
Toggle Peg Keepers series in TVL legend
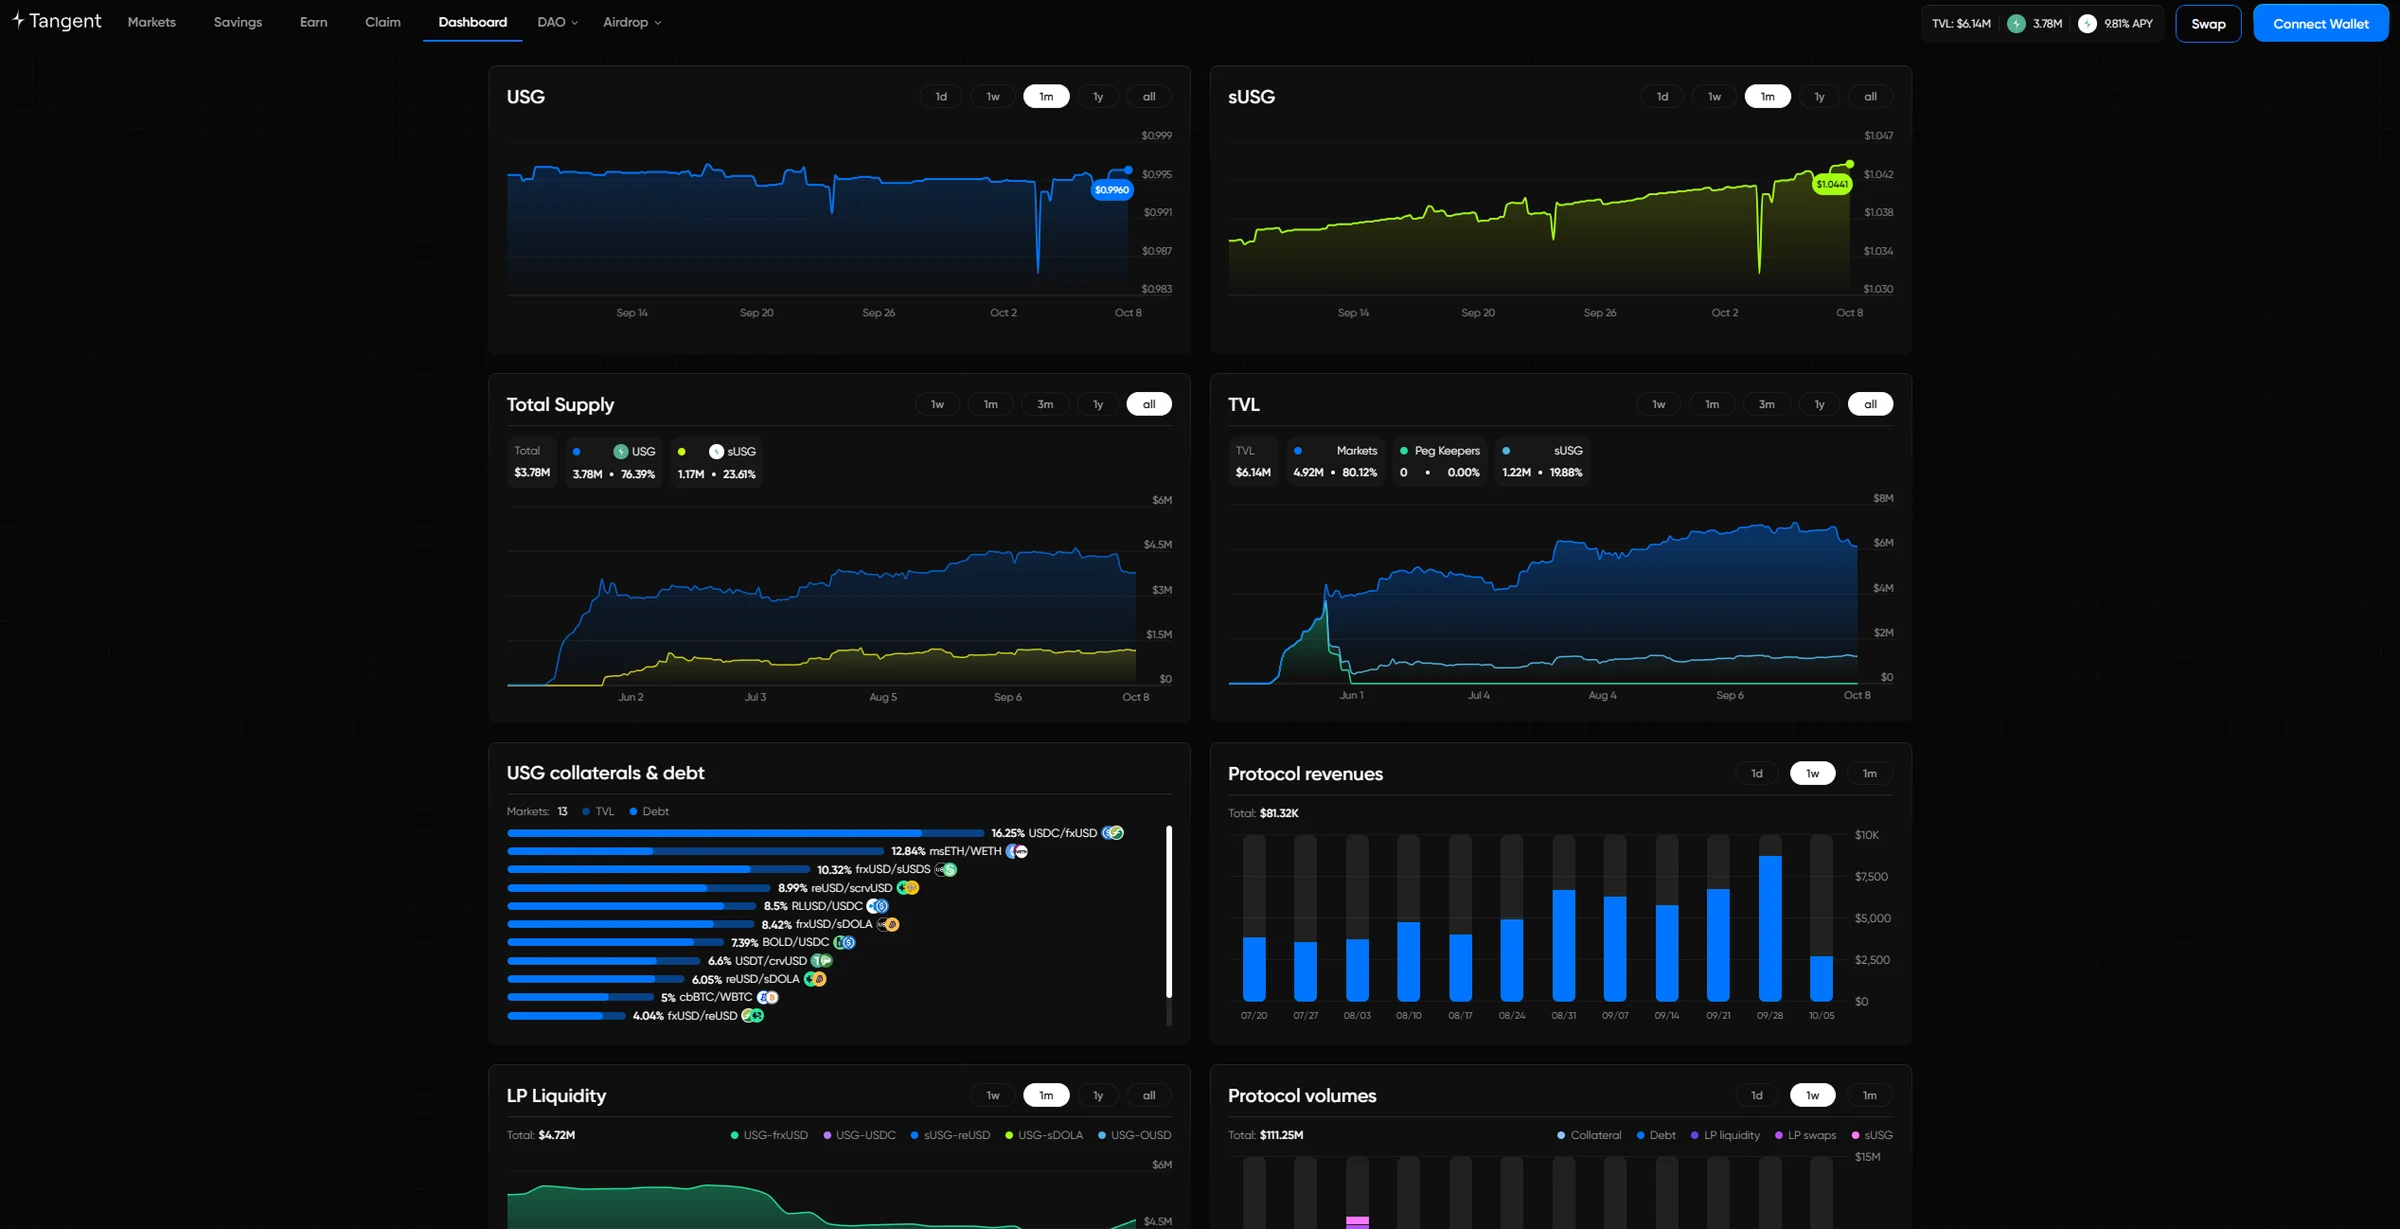(x=1440, y=461)
